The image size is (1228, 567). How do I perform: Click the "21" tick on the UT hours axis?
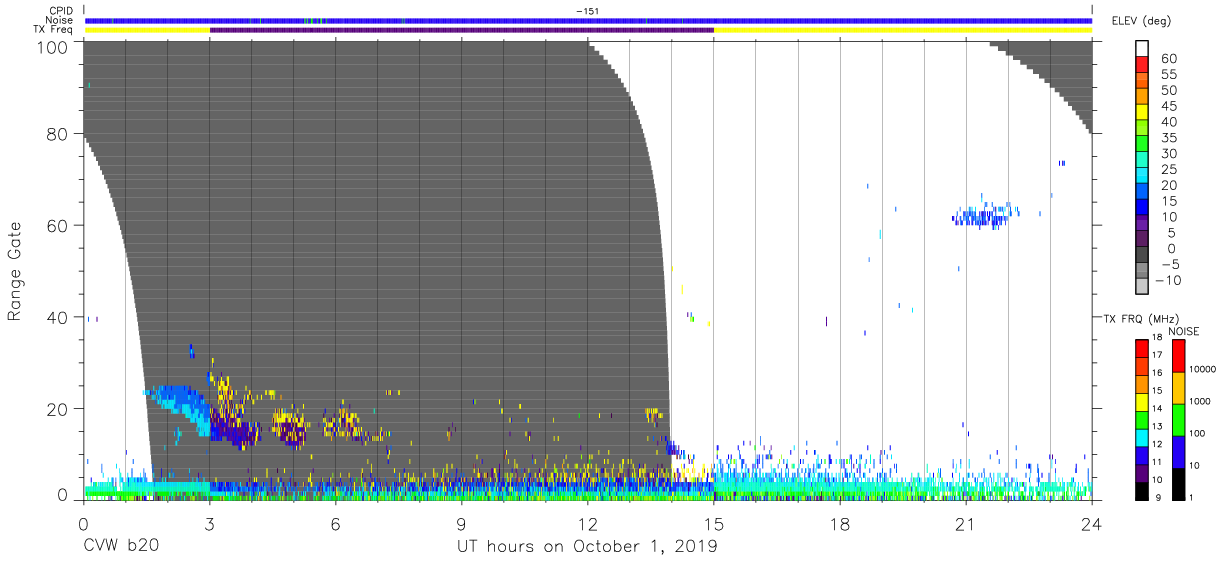pyautogui.click(x=966, y=524)
